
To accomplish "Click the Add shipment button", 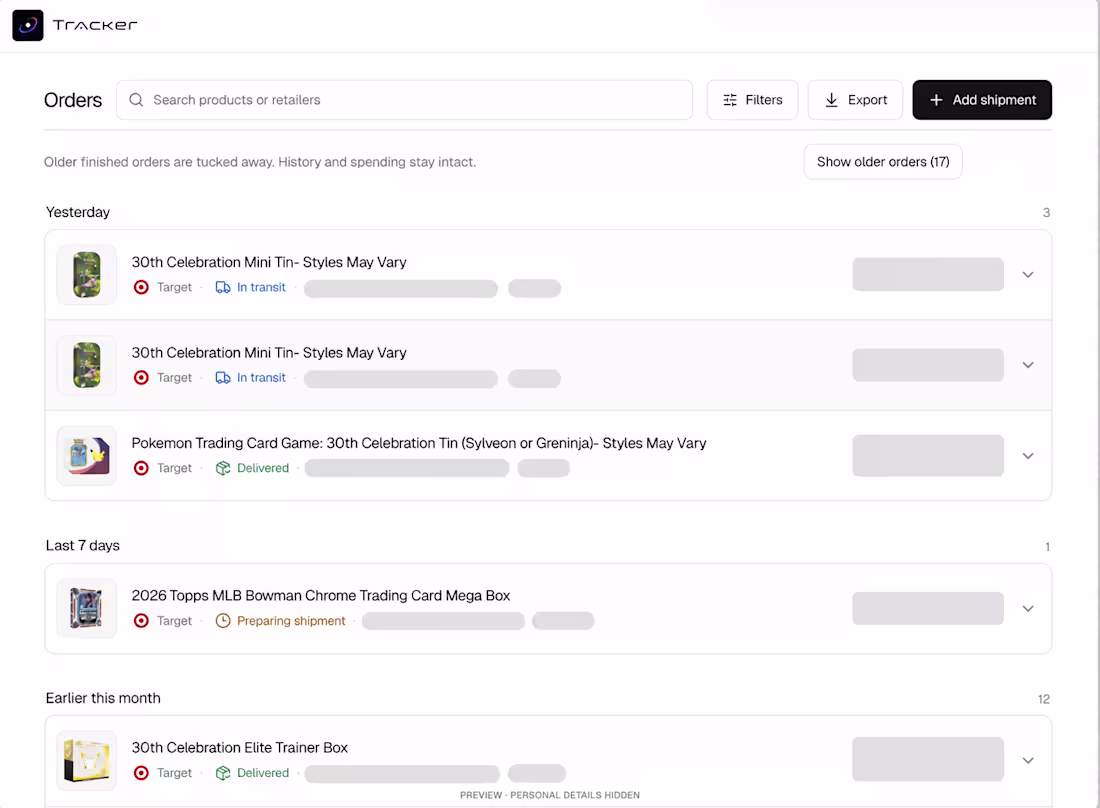I will 982,100.
